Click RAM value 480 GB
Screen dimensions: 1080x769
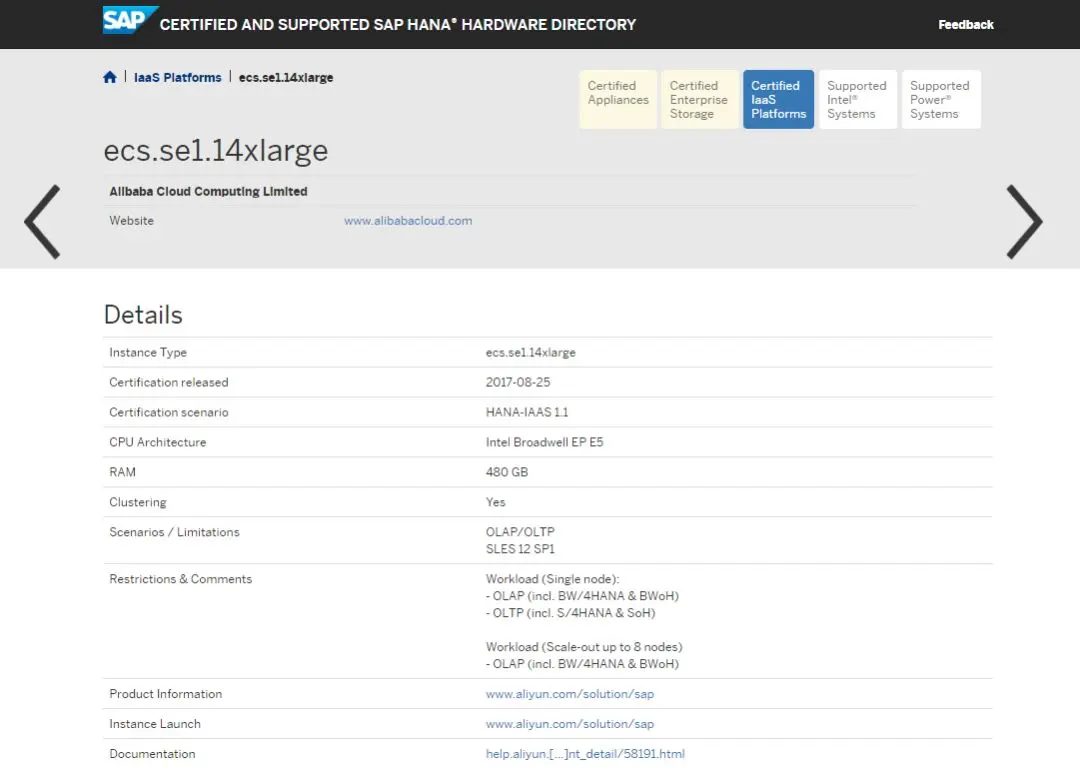[507, 472]
